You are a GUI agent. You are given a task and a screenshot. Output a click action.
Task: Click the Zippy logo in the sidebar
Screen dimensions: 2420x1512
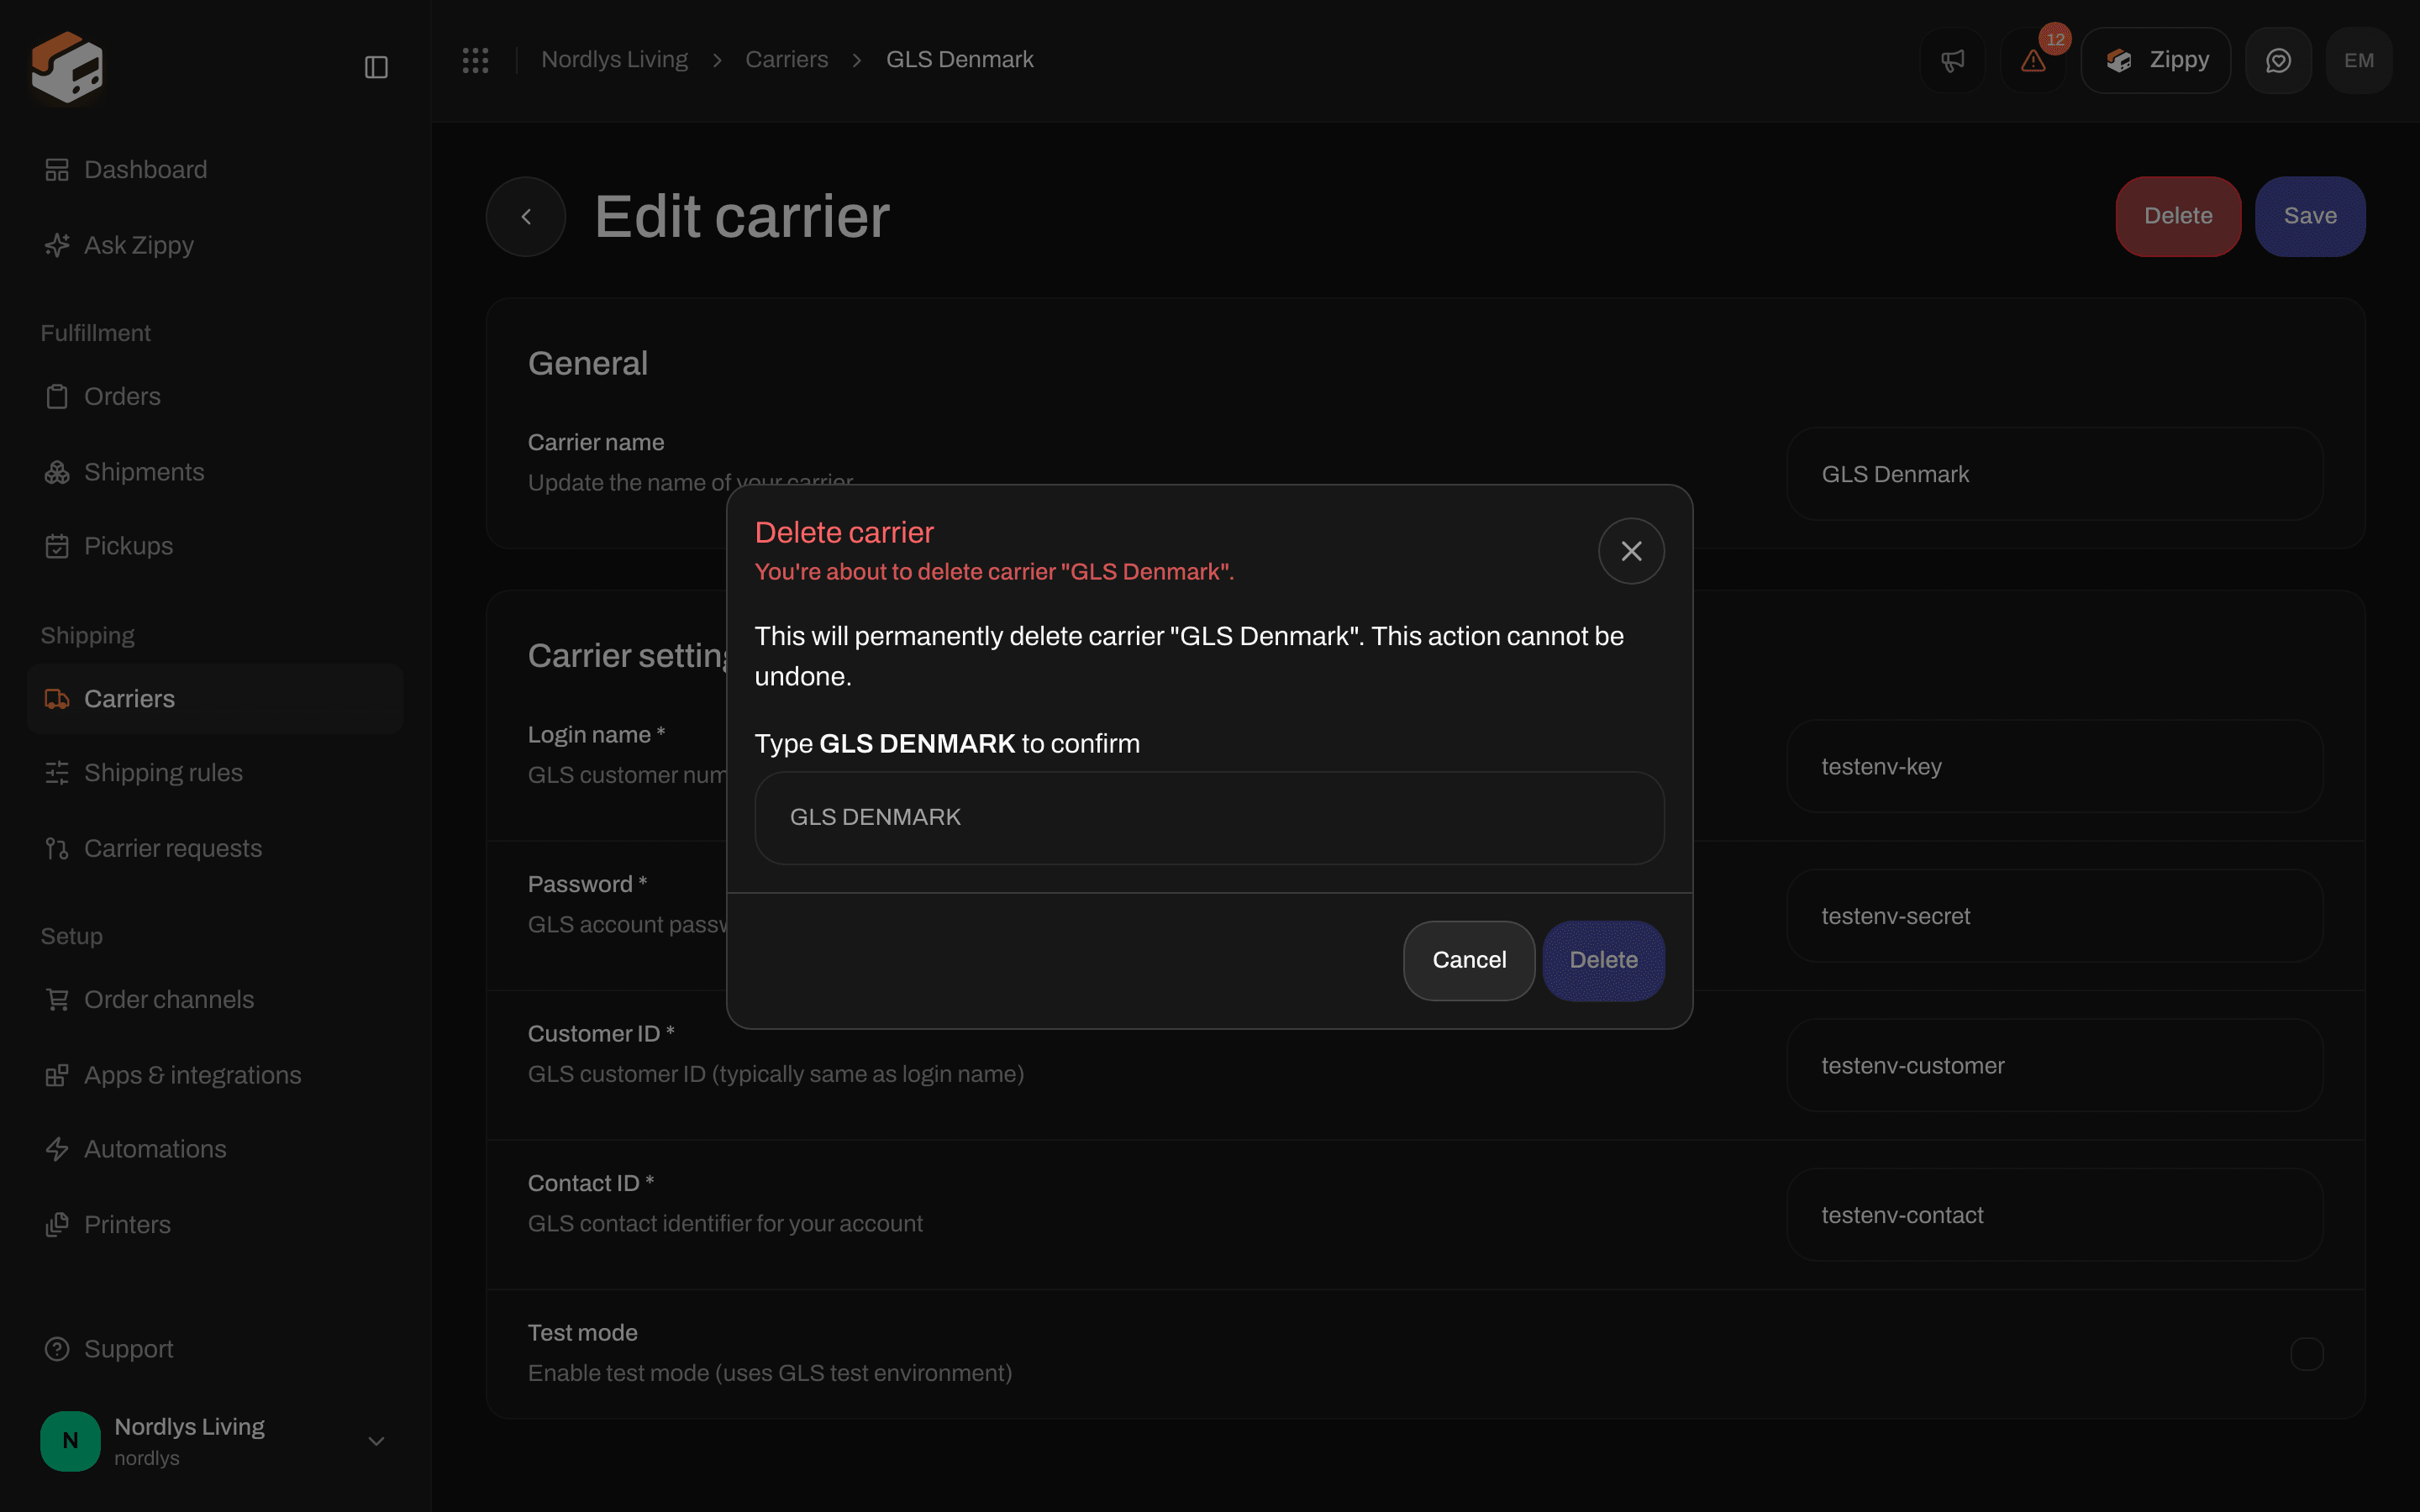click(x=67, y=67)
